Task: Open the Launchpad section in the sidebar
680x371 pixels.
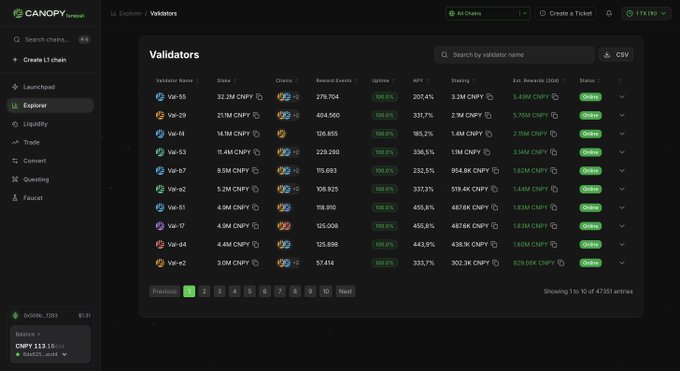Action: pos(50,87)
